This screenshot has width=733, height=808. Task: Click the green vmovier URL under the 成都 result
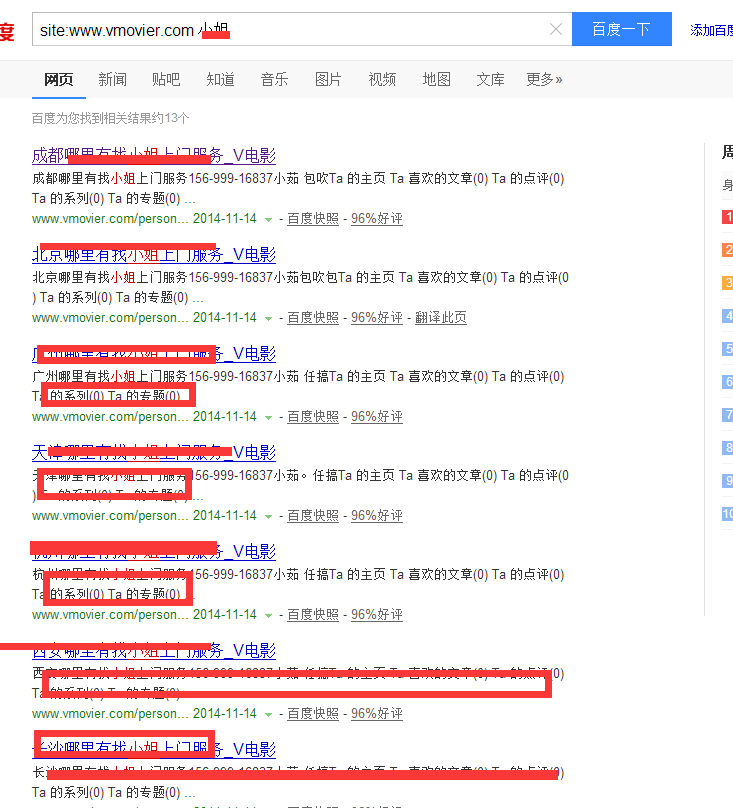[x=110, y=218]
